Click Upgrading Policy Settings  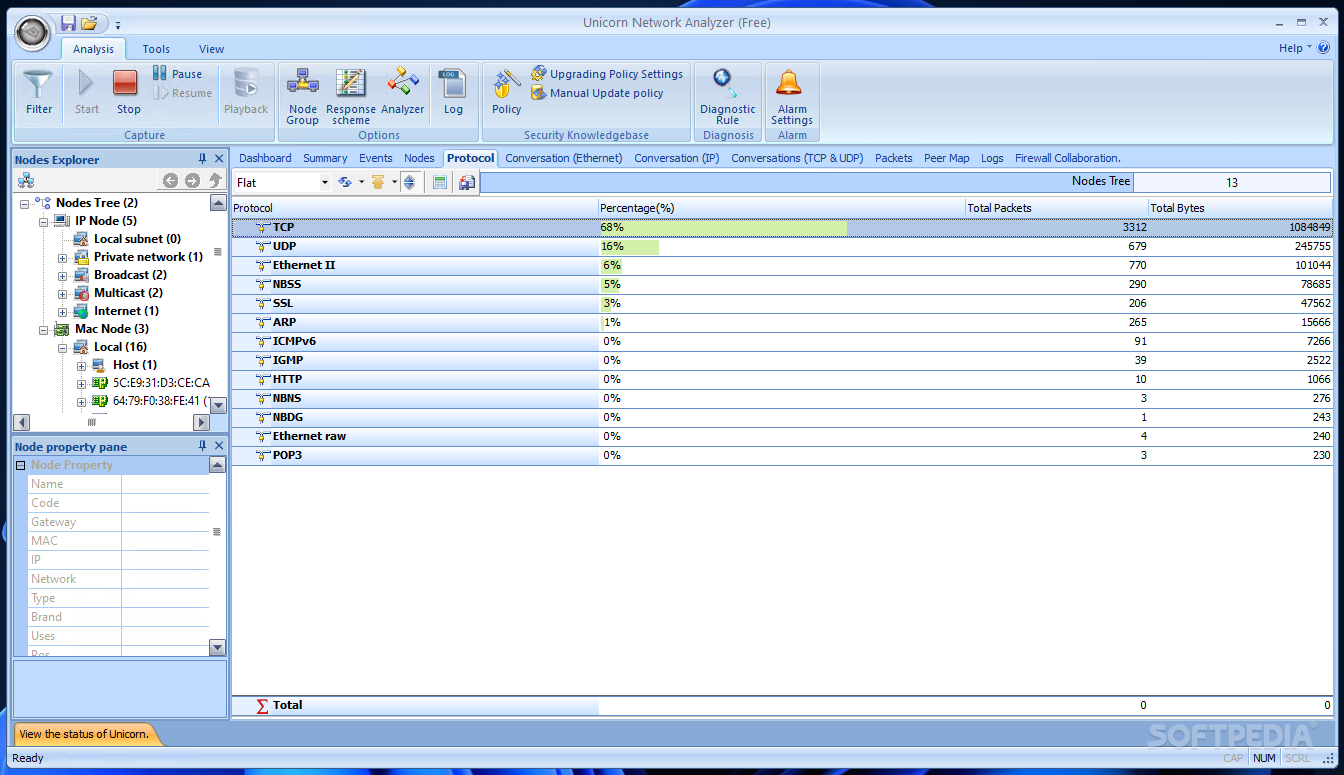[607, 74]
